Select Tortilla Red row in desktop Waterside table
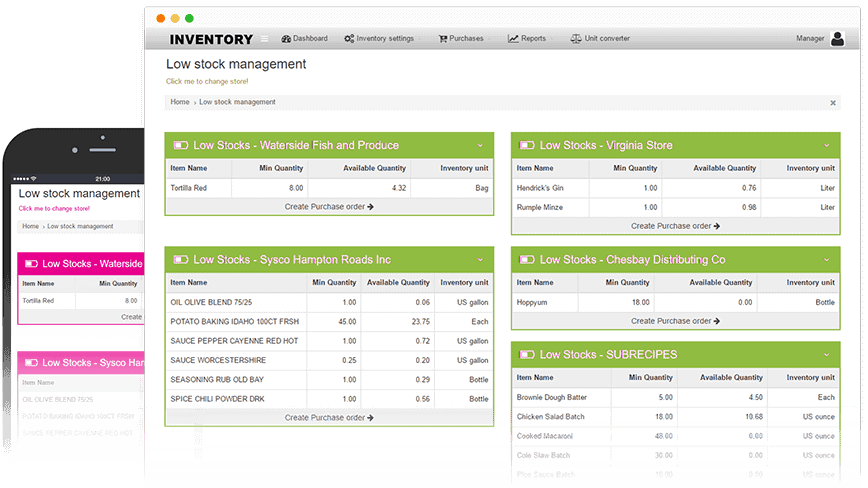The width and height of the screenshot is (868, 488). pos(329,188)
